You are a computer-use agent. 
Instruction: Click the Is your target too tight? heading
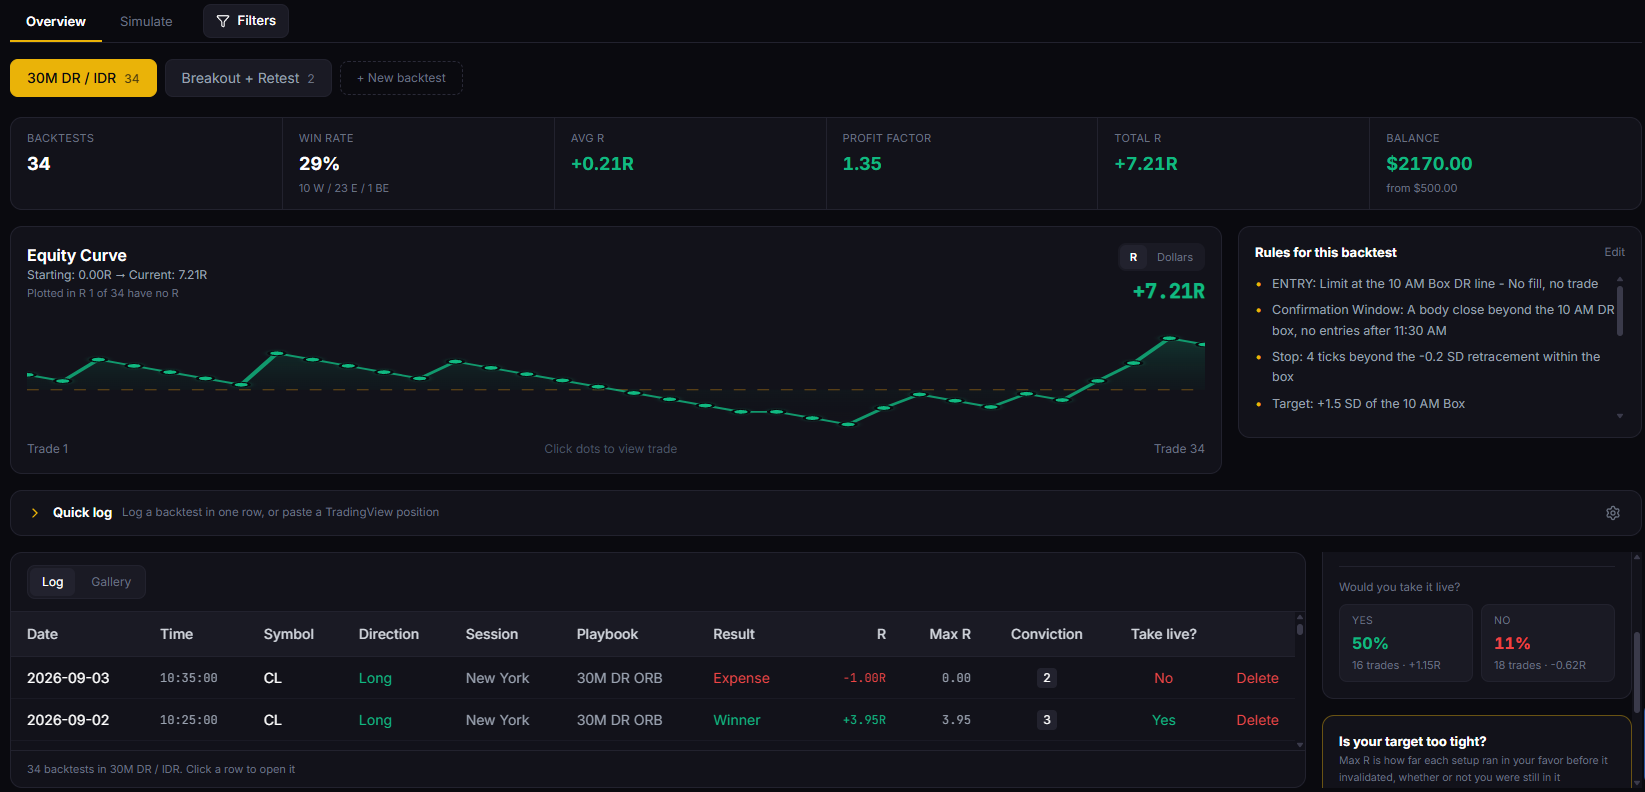tap(1412, 741)
